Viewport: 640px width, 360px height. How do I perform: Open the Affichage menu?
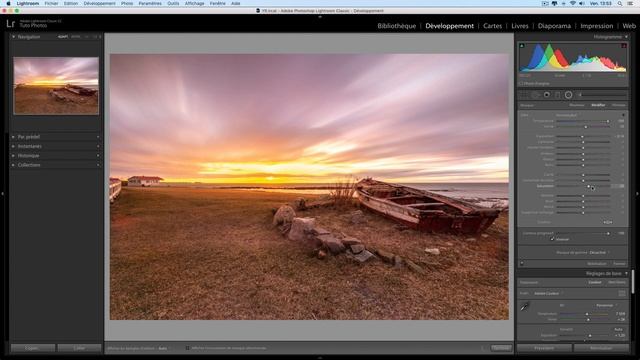click(x=194, y=3)
